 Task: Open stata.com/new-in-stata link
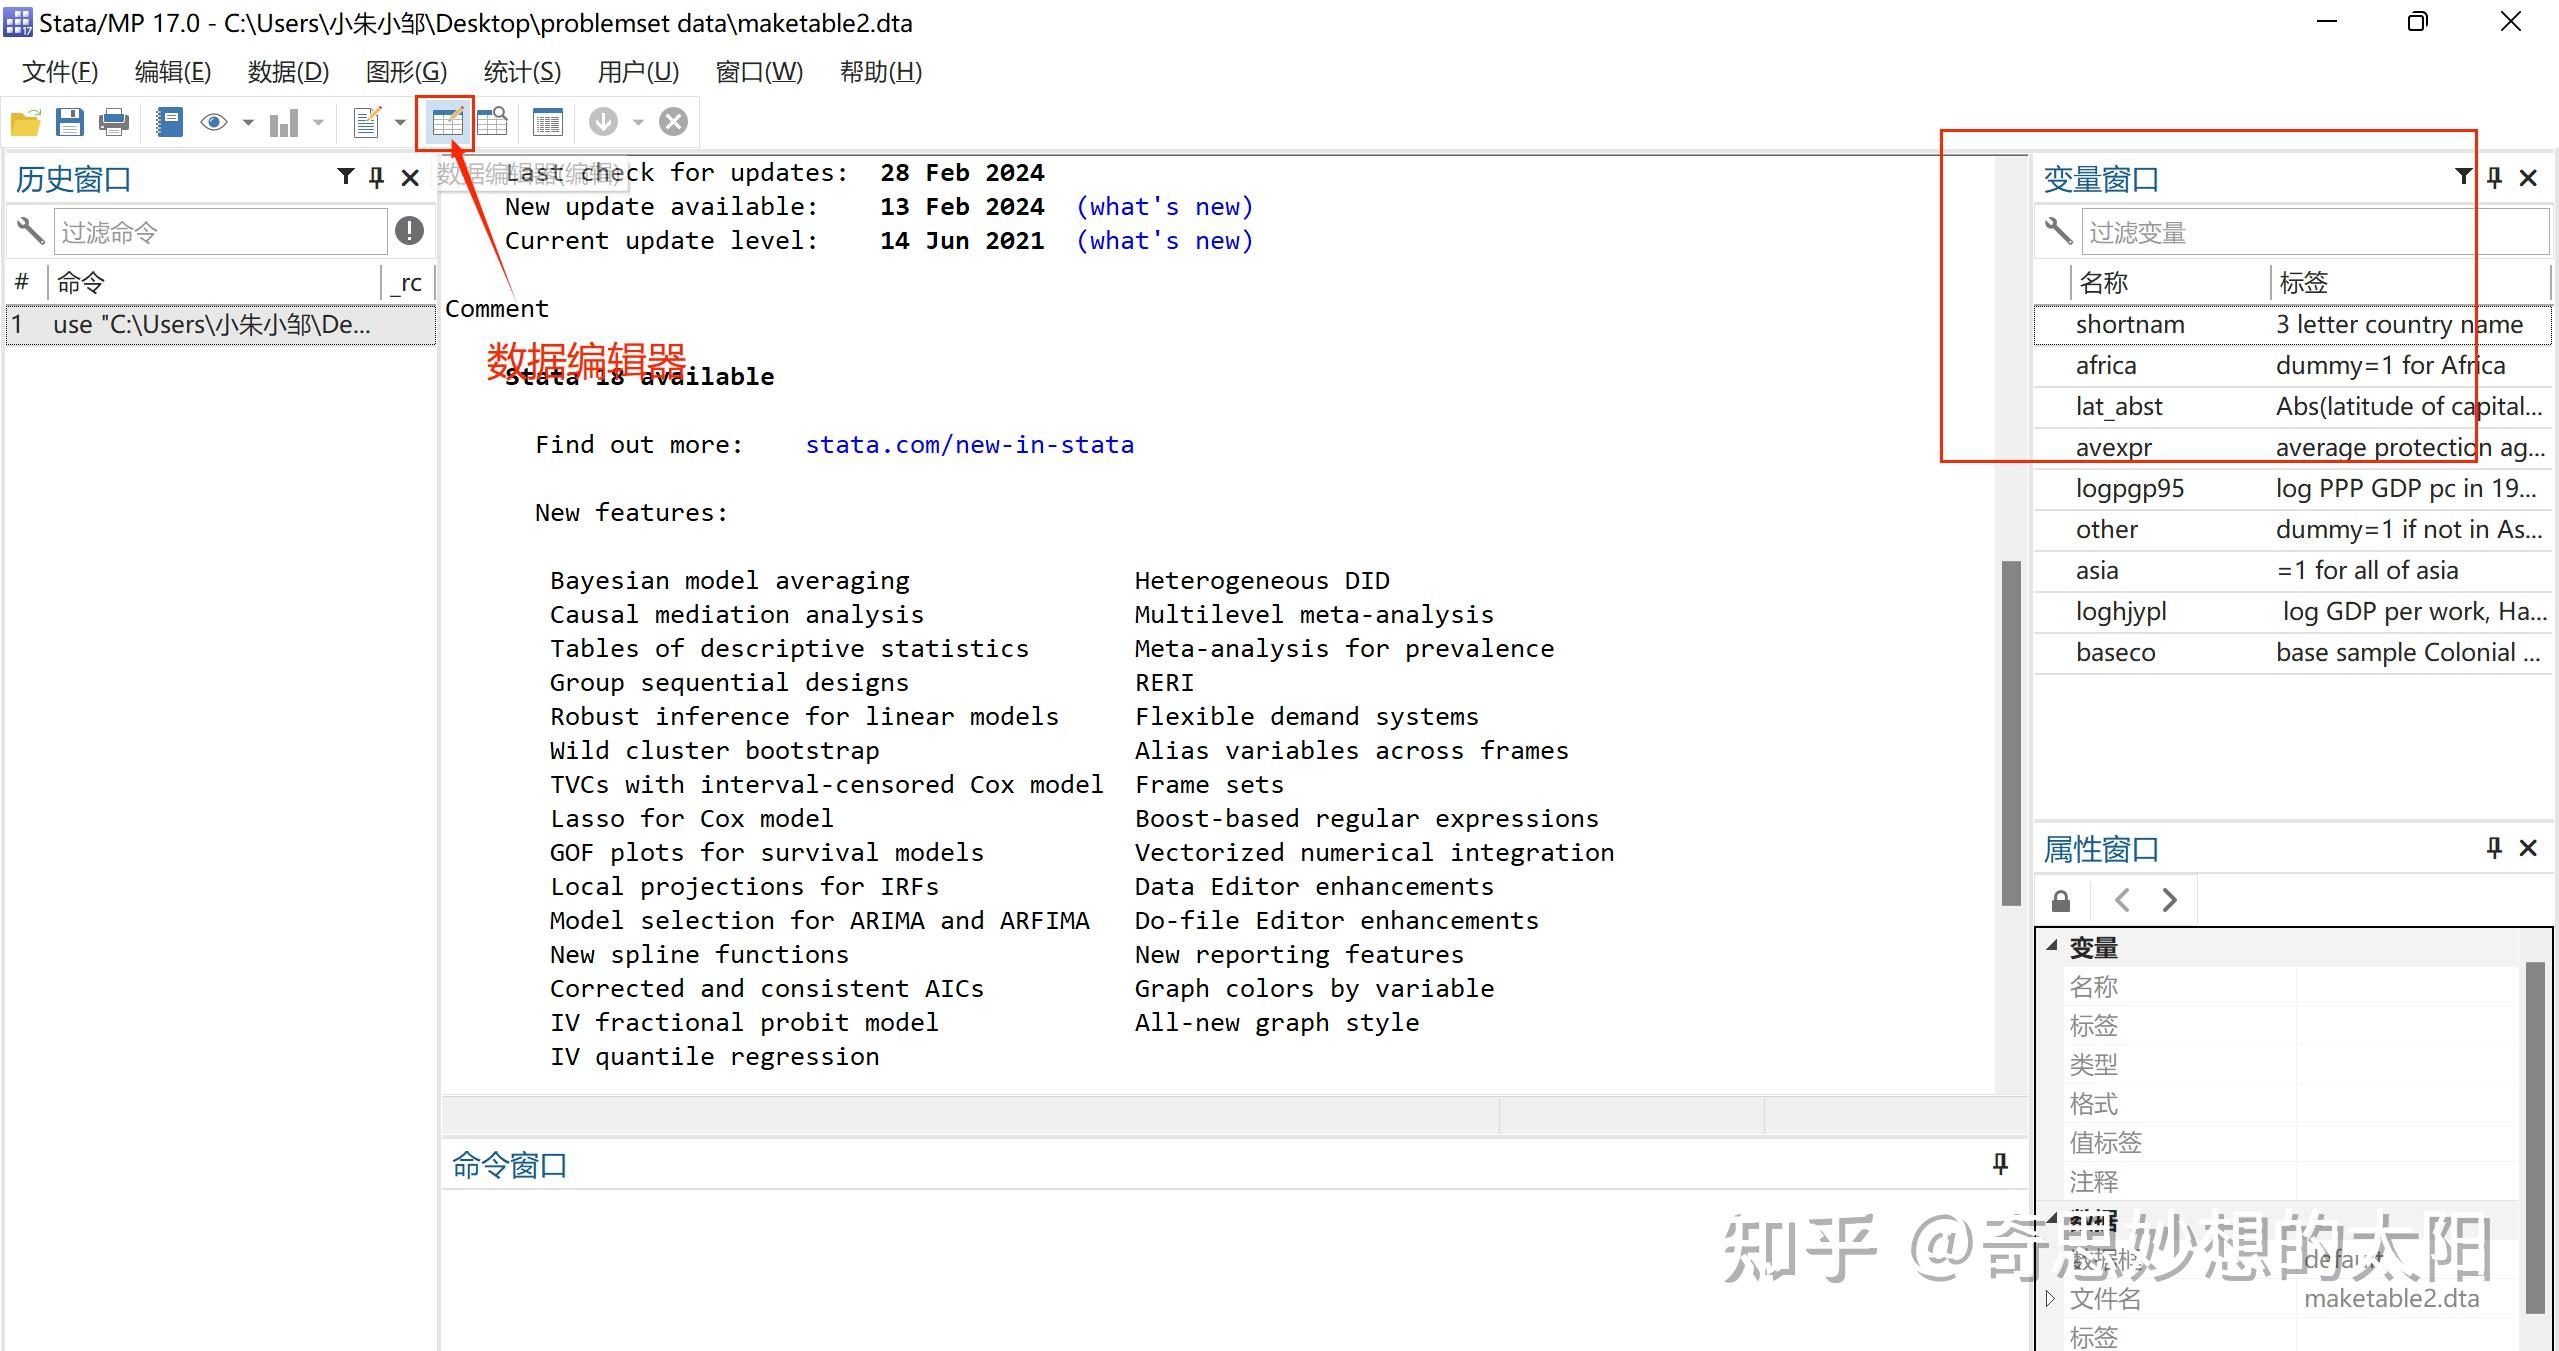(969, 445)
